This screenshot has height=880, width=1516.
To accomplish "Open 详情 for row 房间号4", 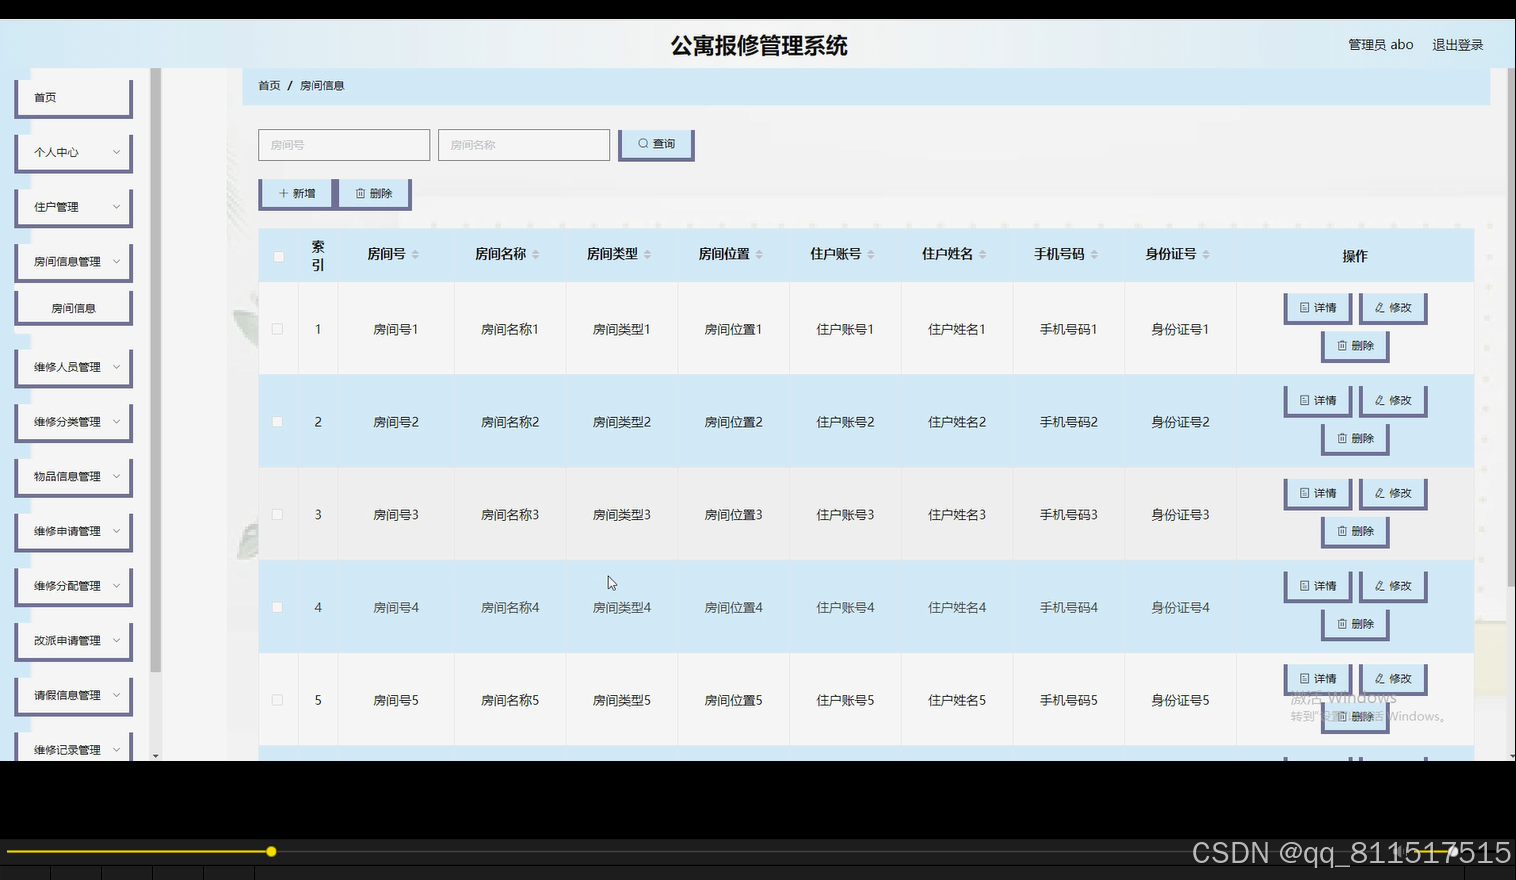I will tap(1318, 587).
